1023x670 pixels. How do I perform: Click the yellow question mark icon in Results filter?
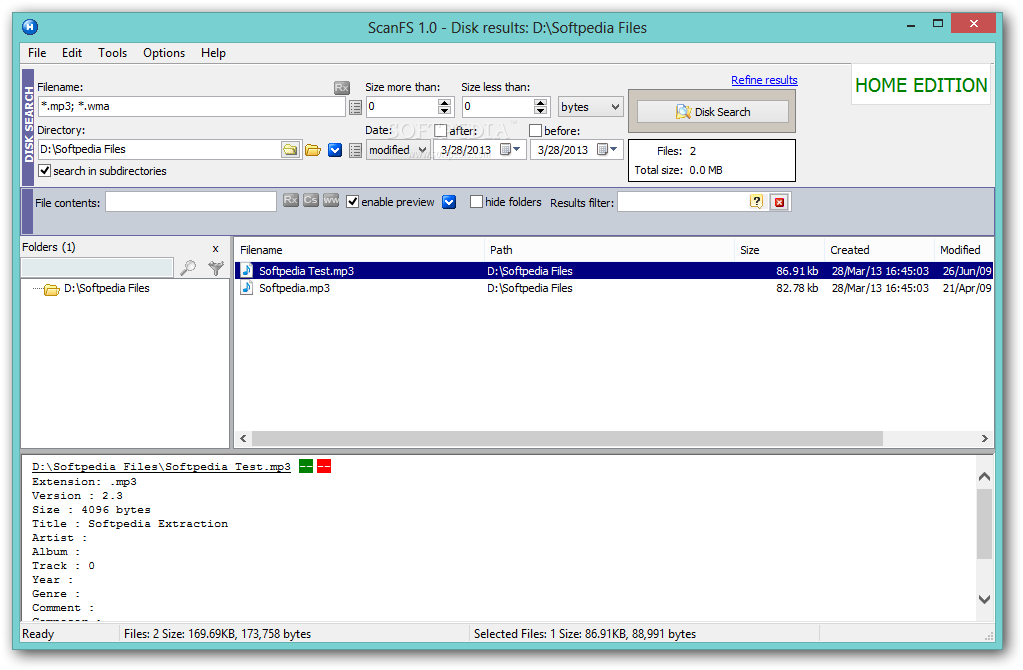[756, 202]
